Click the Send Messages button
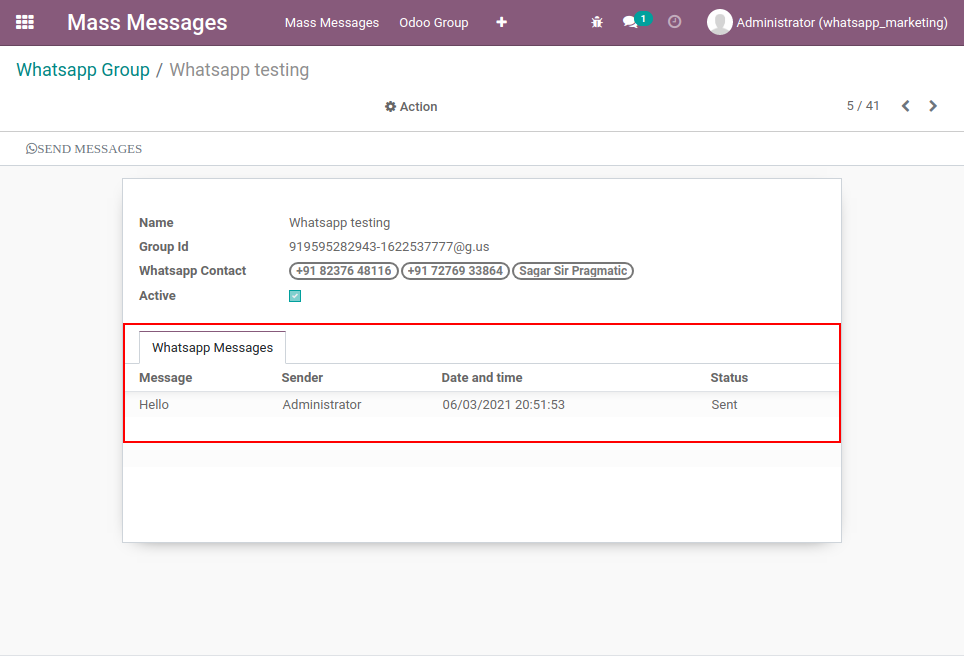The width and height of the screenshot is (964, 656). click(84, 149)
